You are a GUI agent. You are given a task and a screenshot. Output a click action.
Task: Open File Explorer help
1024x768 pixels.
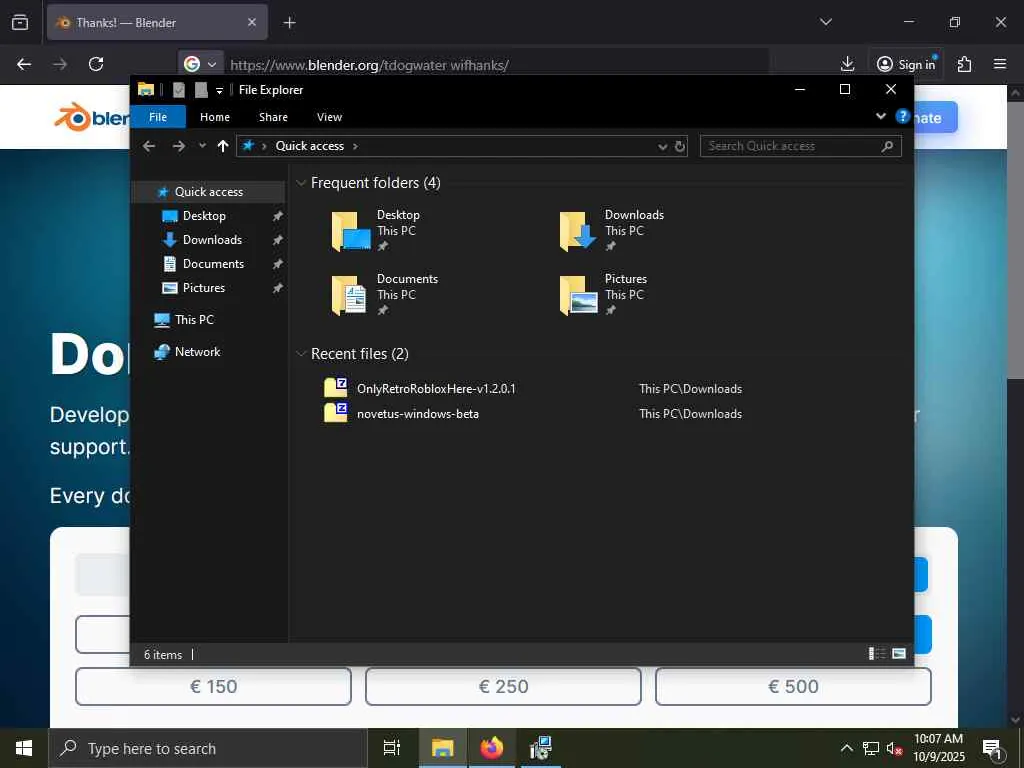pyautogui.click(x=903, y=116)
